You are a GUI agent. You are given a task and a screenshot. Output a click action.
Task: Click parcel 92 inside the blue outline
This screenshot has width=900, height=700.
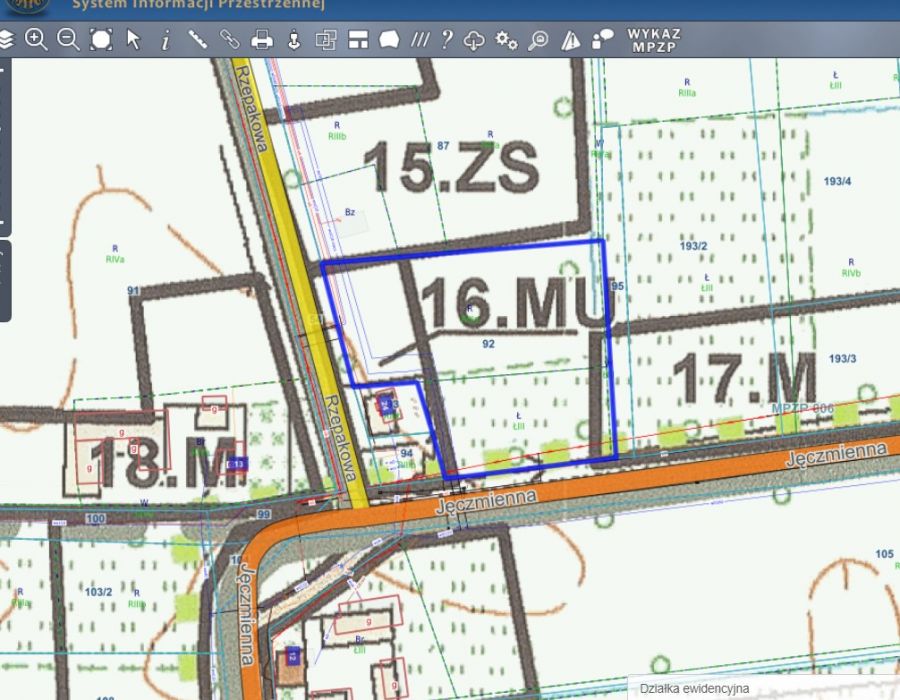(x=489, y=344)
